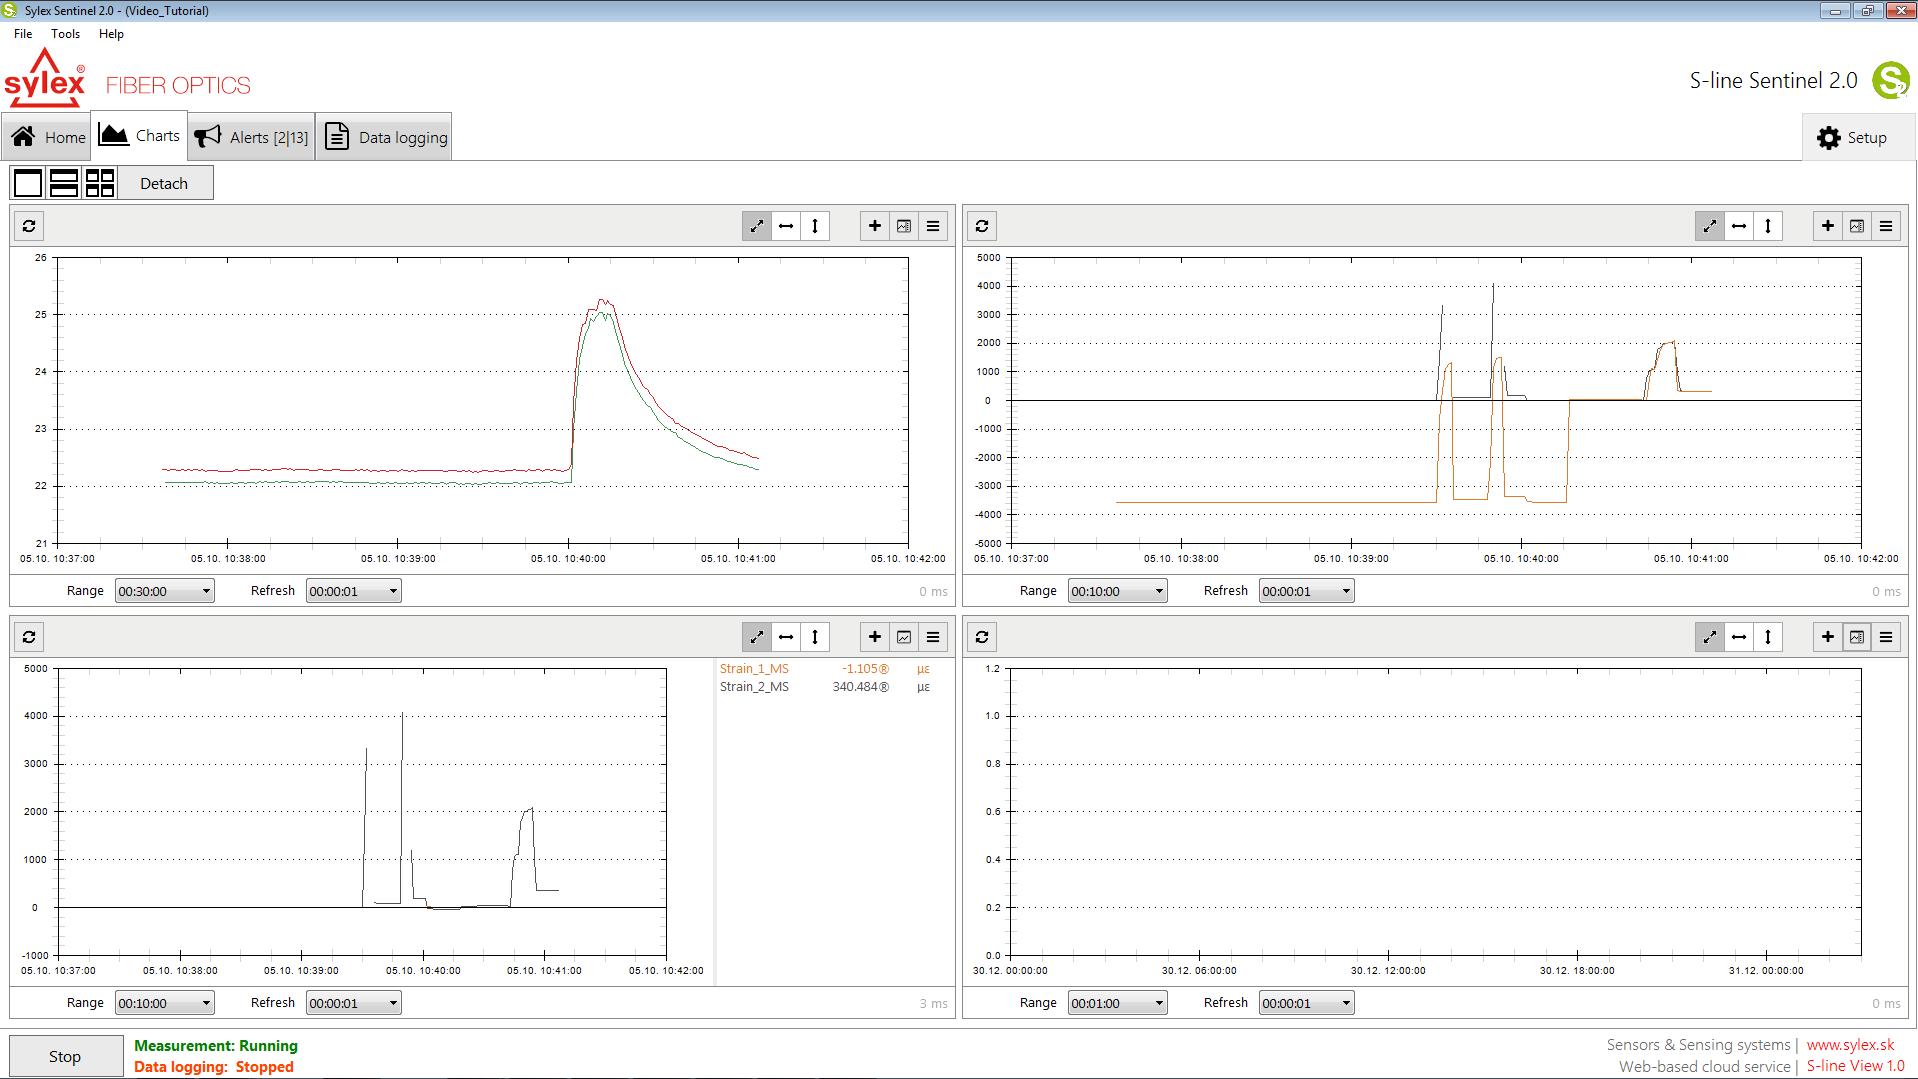Click the refresh icon on the top-left chart
The width and height of the screenshot is (1918, 1079).
point(29,226)
